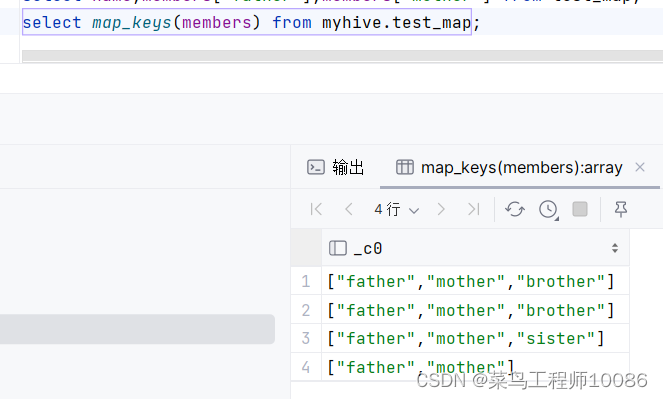Reload the query result data
The height and width of the screenshot is (399, 663).
pos(515,209)
